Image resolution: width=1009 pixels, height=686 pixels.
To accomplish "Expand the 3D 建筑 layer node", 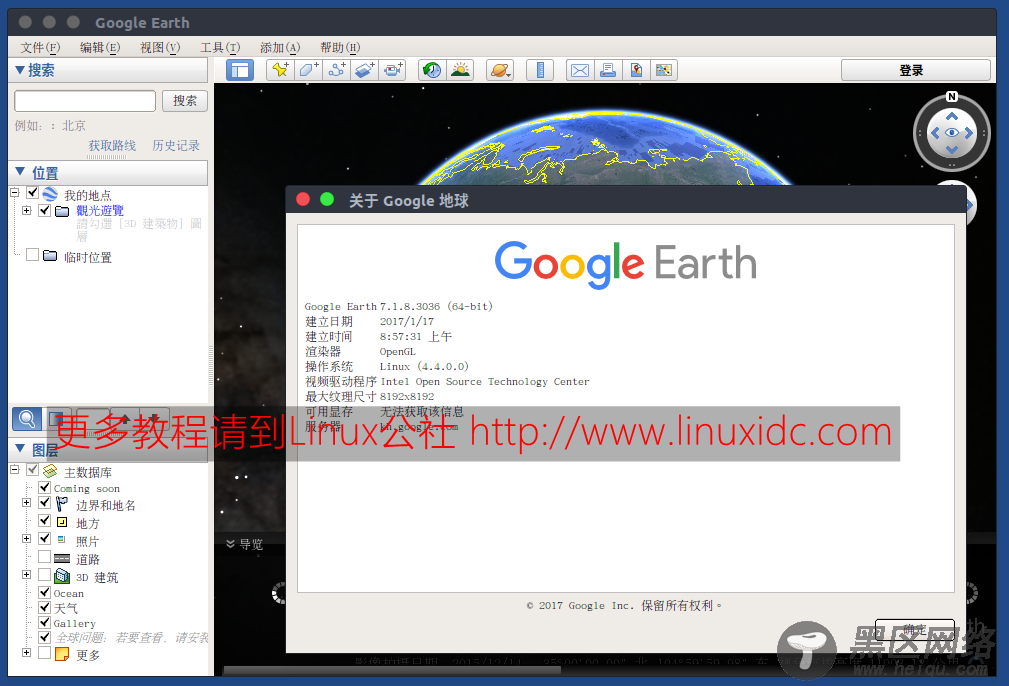I will [x=26, y=575].
